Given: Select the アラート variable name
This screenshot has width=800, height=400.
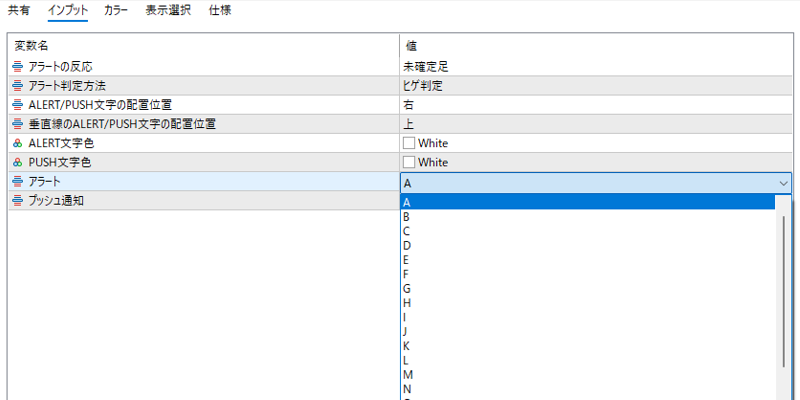Looking at the screenshot, I should (44, 182).
